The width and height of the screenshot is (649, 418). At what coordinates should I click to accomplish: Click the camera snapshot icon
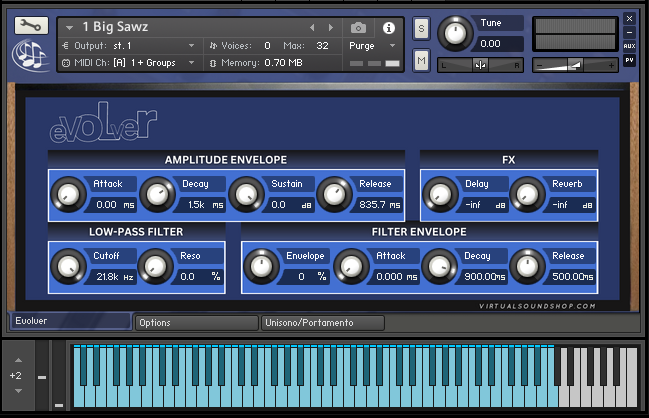click(358, 27)
